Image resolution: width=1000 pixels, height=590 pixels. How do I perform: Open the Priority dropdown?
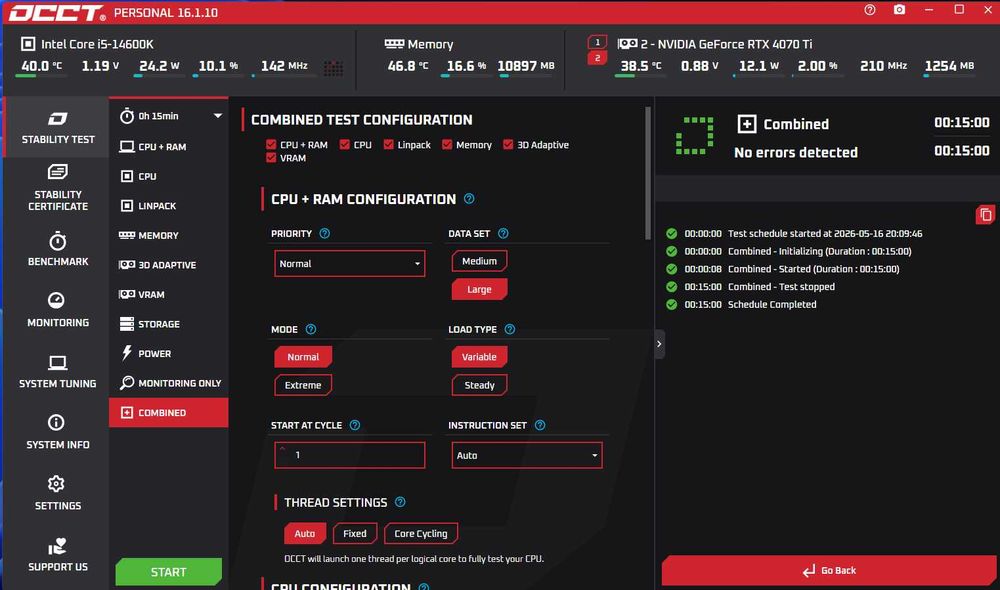pos(349,263)
